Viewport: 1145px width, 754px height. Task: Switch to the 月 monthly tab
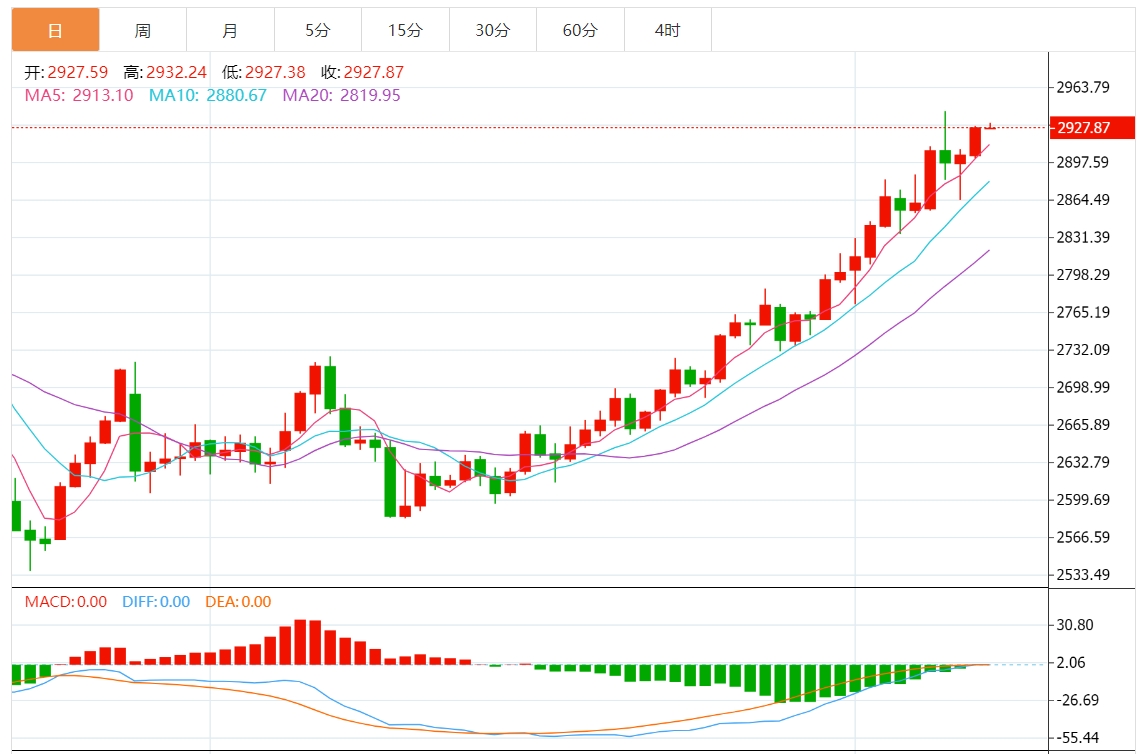coord(231,30)
